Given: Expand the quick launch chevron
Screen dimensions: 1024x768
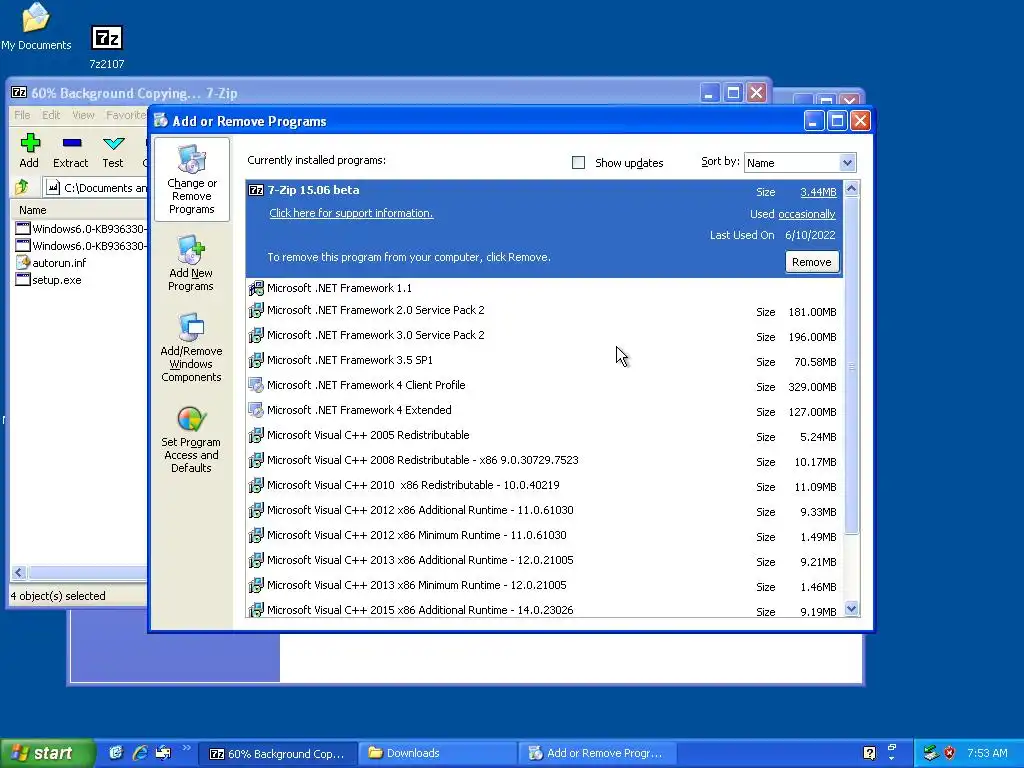Looking at the screenshot, I should coord(186,748).
